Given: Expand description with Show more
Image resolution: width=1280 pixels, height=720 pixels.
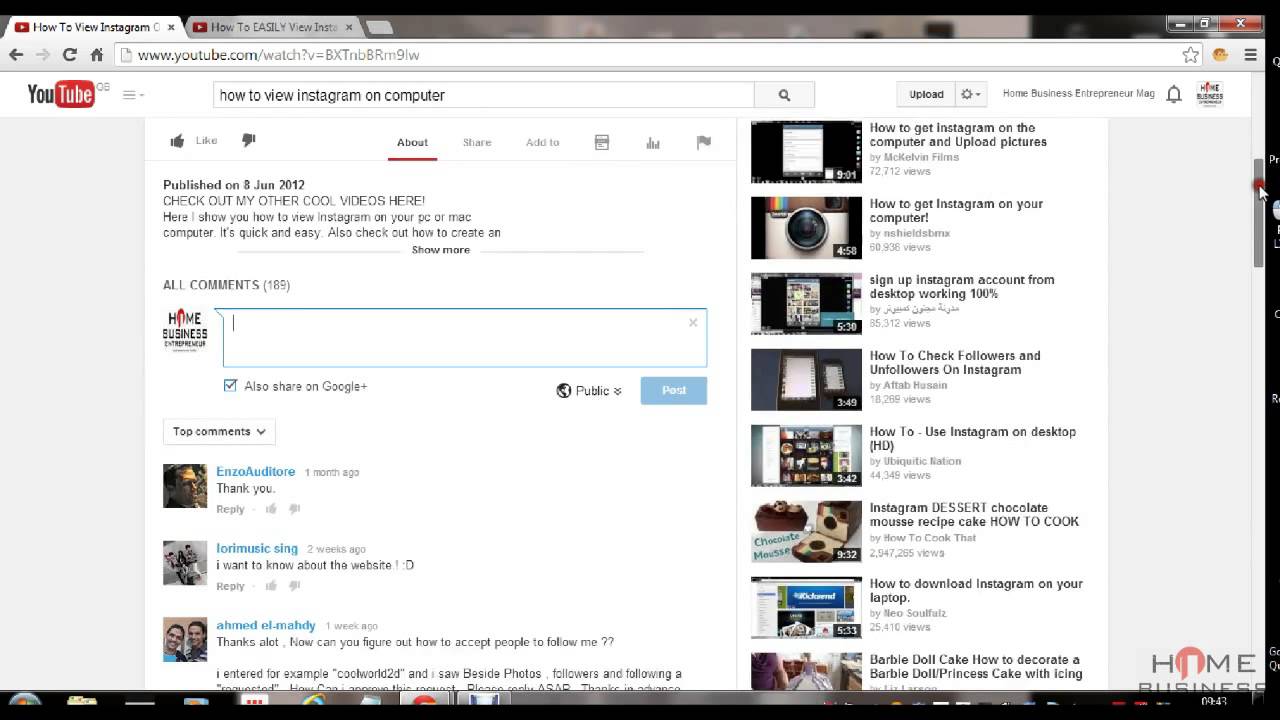Looking at the screenshot, I should pyautogui.click(x=441, y=250).
